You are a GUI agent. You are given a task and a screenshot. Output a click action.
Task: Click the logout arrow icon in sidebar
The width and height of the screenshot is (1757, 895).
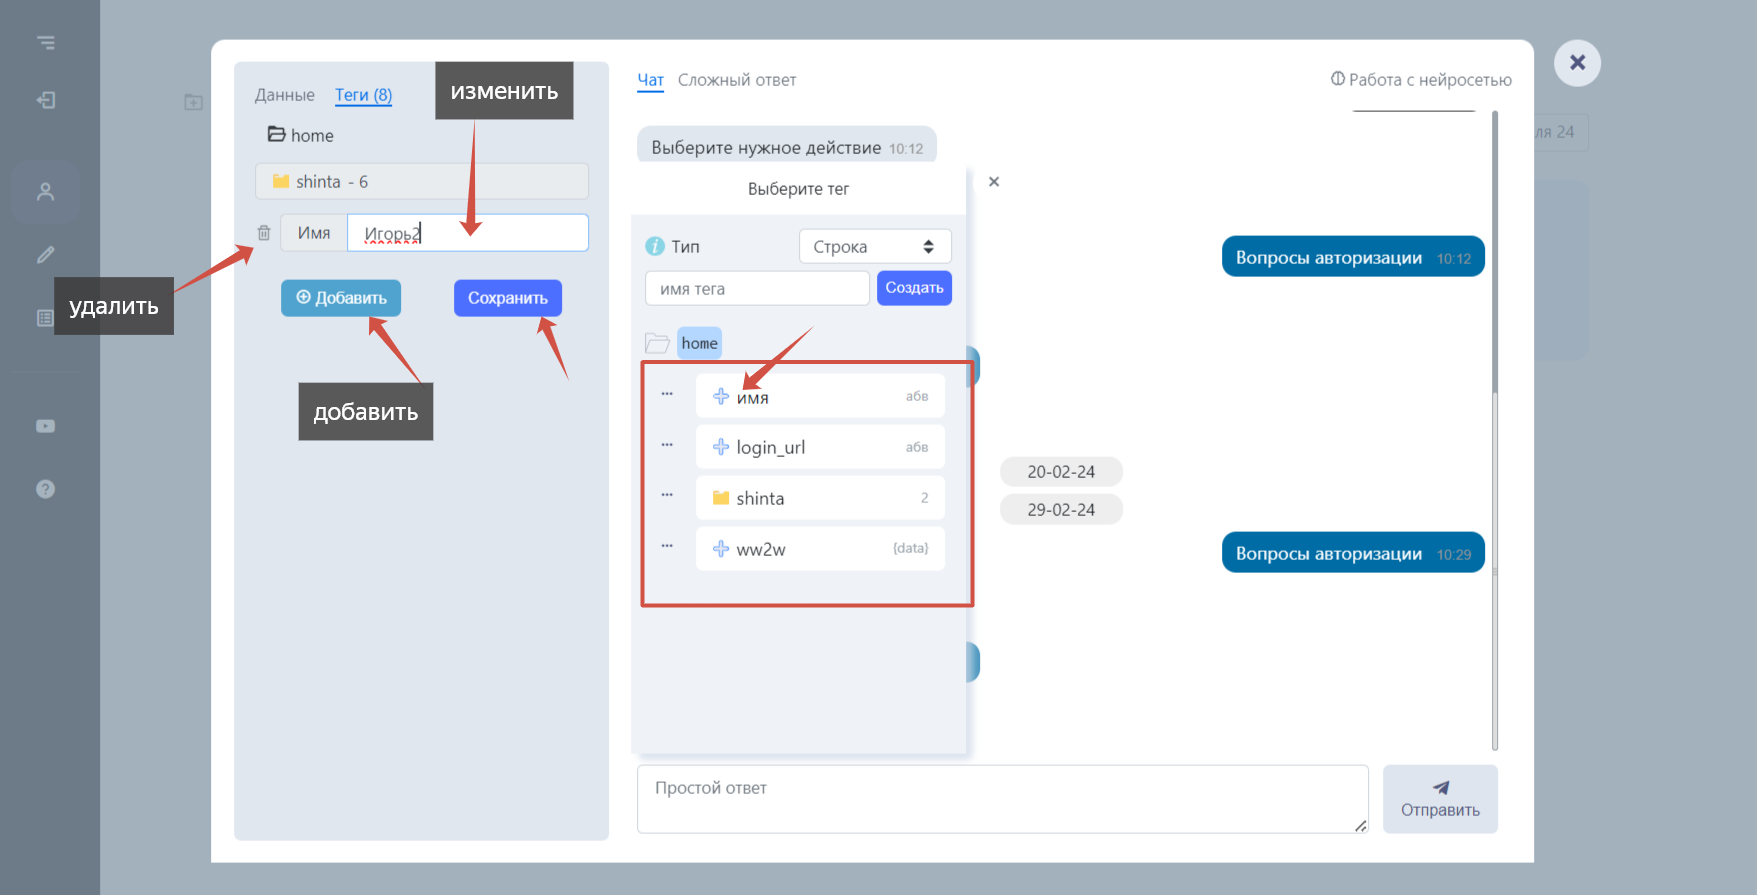[x=46, y=100]
